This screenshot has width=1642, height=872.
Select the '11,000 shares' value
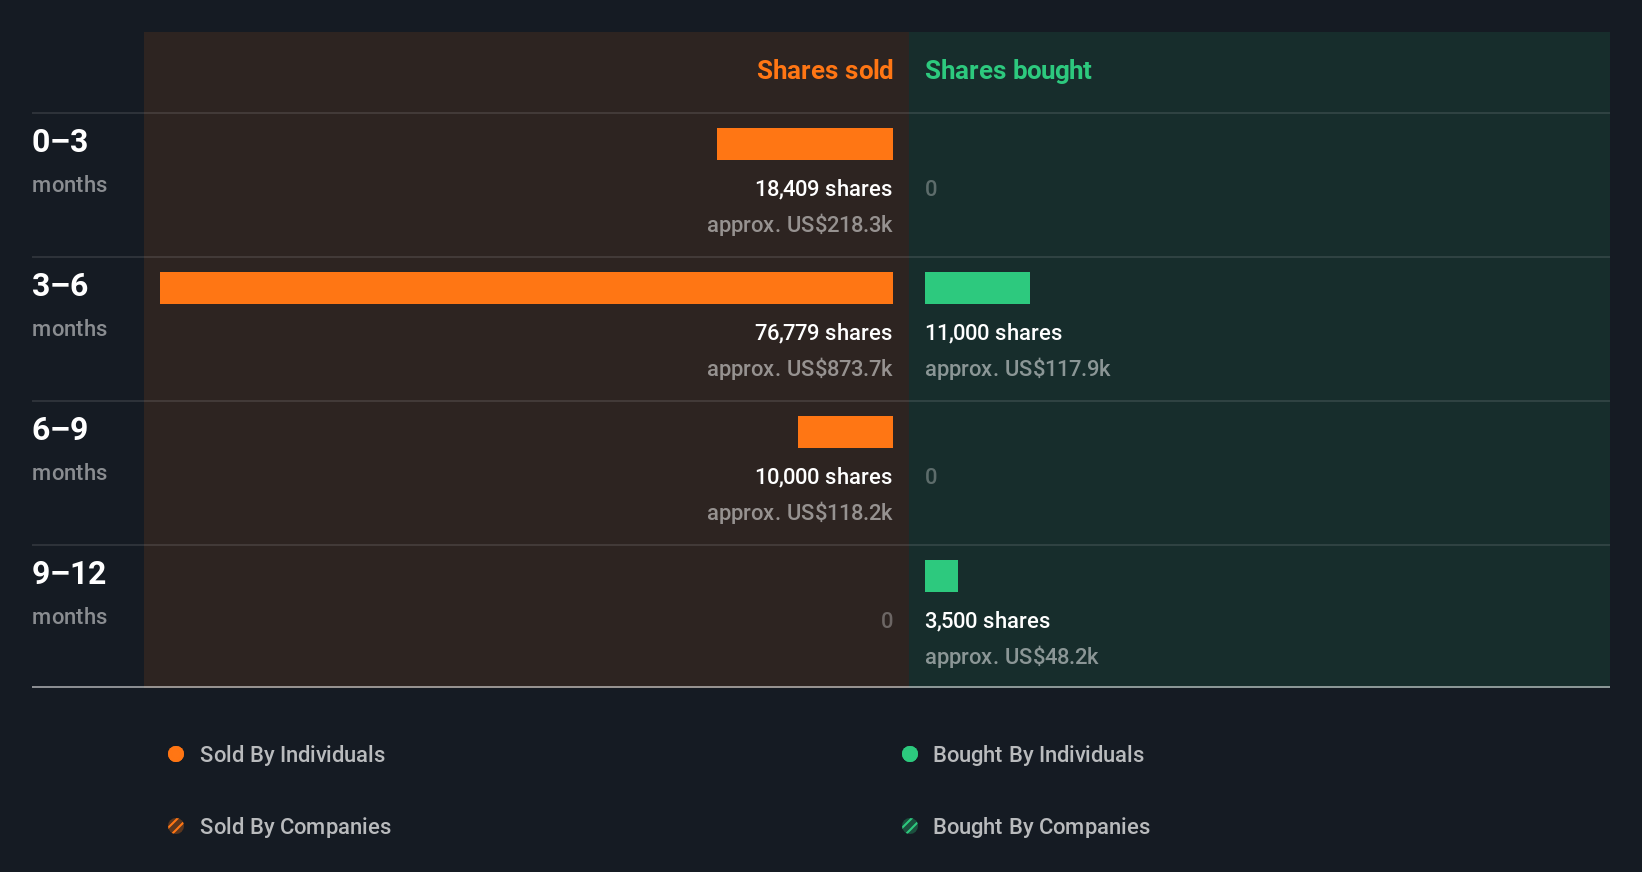pos(993,333)
